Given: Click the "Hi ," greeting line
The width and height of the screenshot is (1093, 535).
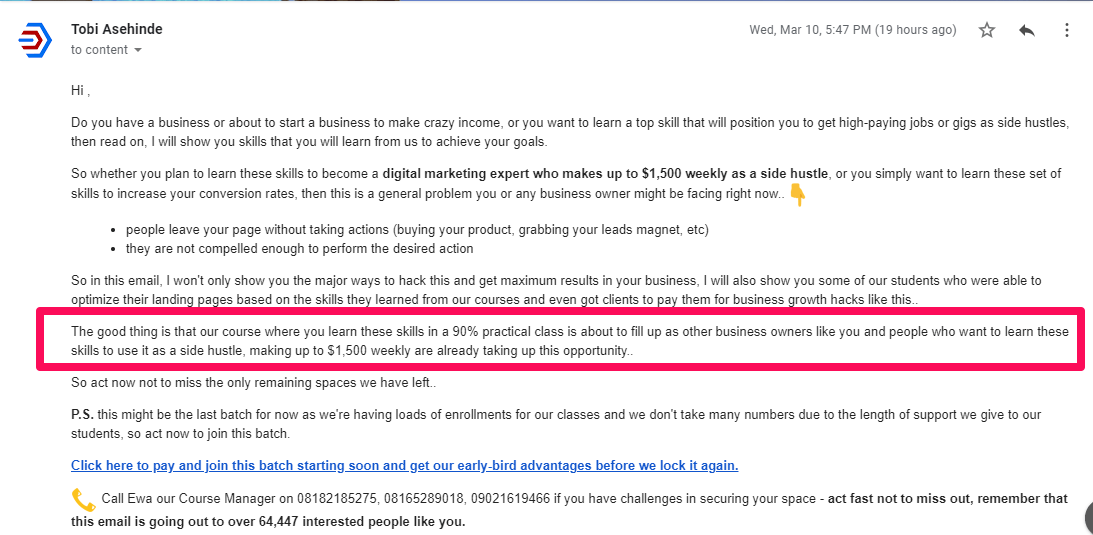Looking at the screenshot, I should (81, 91).
